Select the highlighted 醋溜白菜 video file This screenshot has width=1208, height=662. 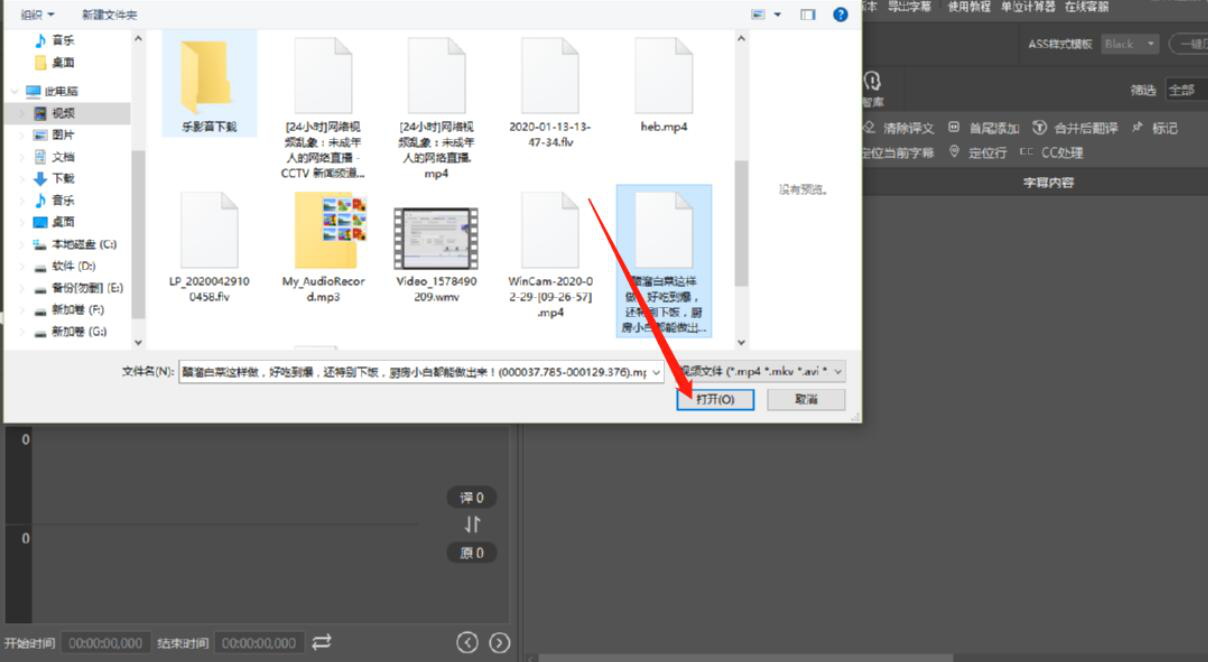pyautogui.click(x=664, y=261)
